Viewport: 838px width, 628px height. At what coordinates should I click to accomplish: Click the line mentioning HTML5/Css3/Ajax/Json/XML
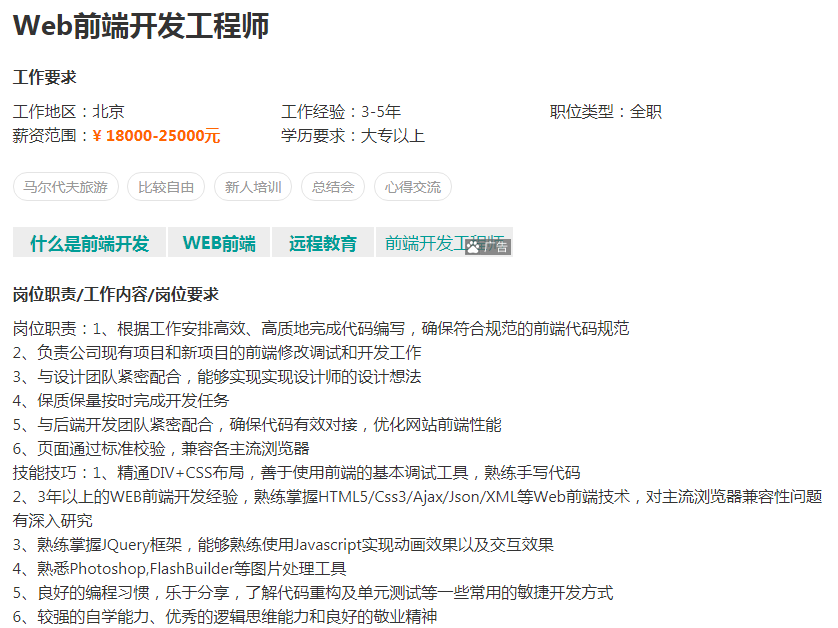click(417, 497)
